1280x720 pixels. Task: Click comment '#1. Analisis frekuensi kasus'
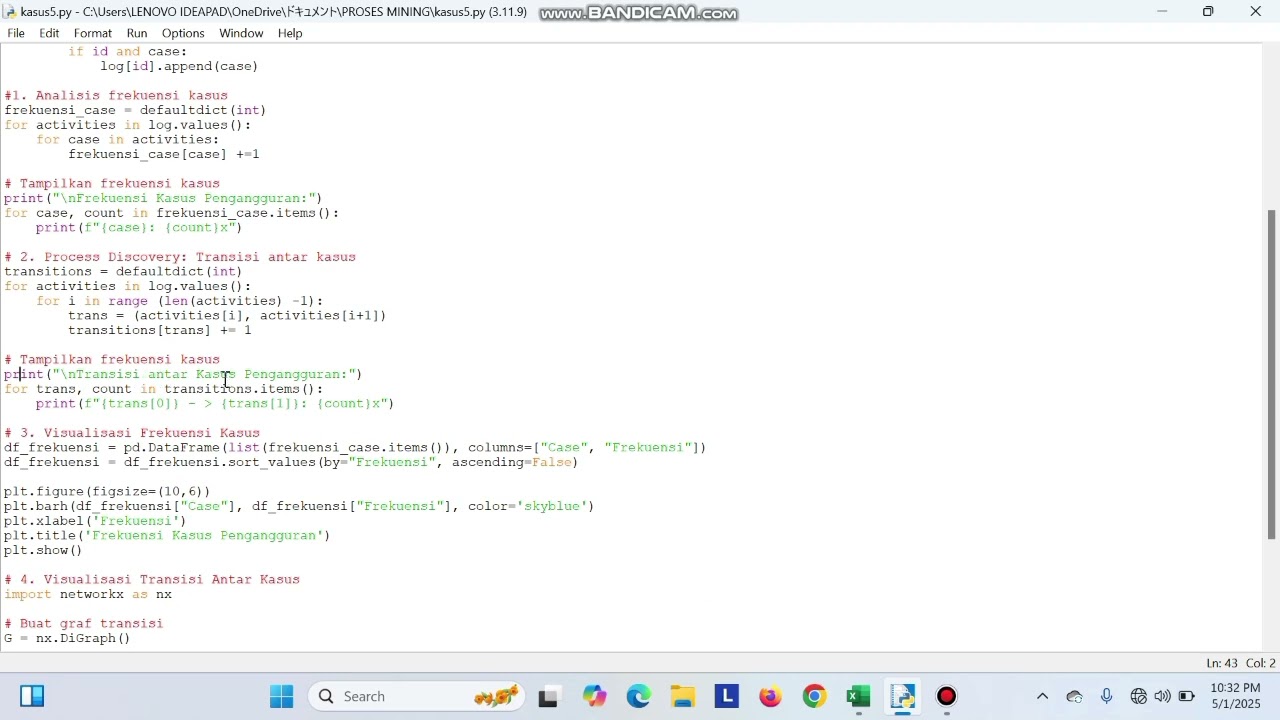pyautogui.click(x=116, y=95)
